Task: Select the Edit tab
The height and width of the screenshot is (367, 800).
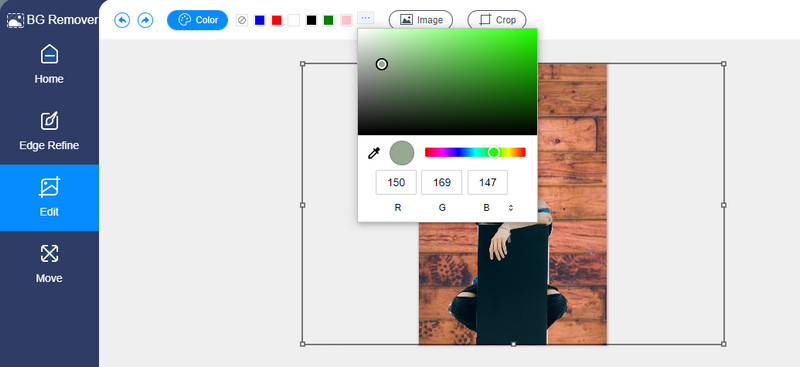Action: pos(49,198)
